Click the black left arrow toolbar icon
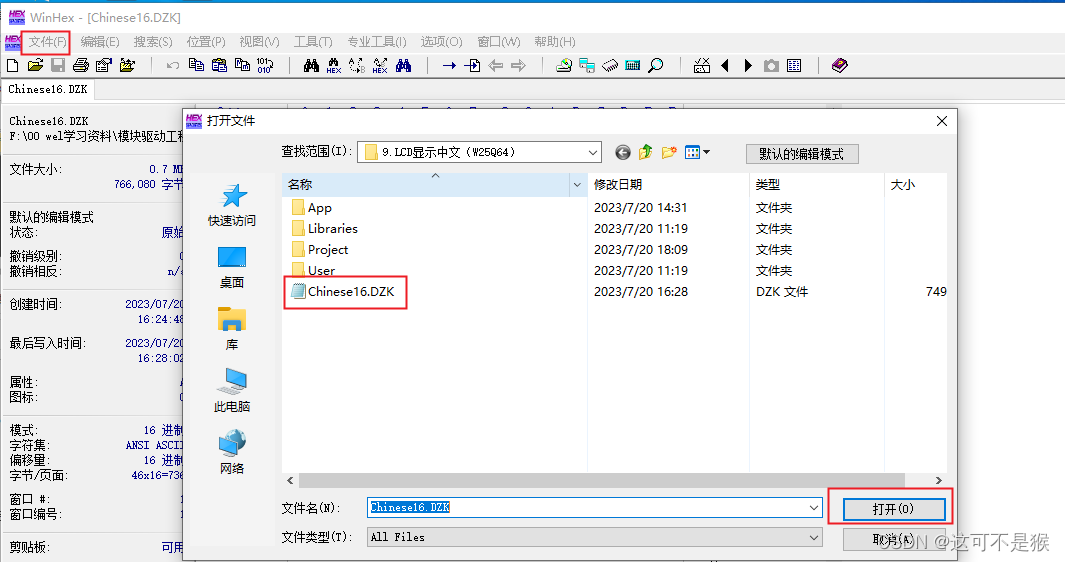The height and width of the screenshot is (562, 1065). [725, 65]
